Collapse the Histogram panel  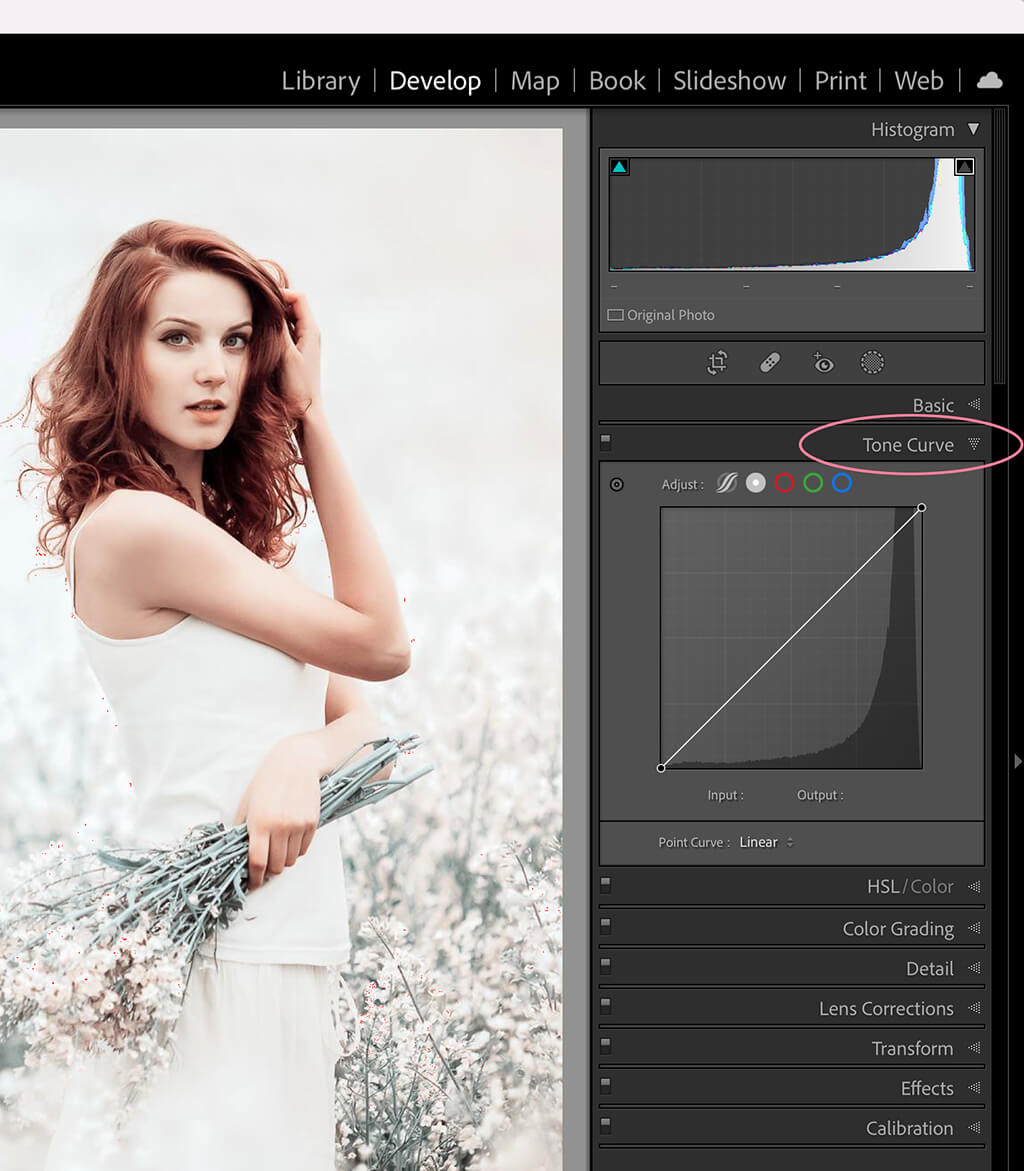[x=974, y=129]
